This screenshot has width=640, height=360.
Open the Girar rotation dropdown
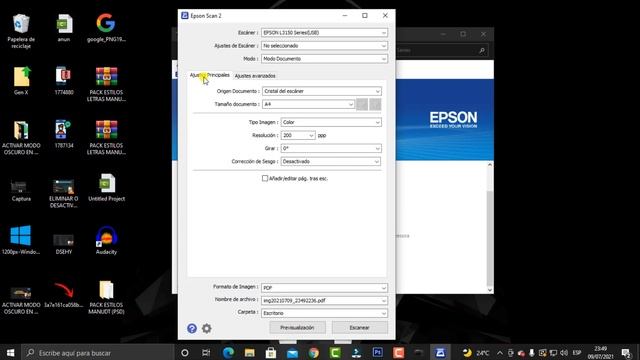[x=331, y=148]
